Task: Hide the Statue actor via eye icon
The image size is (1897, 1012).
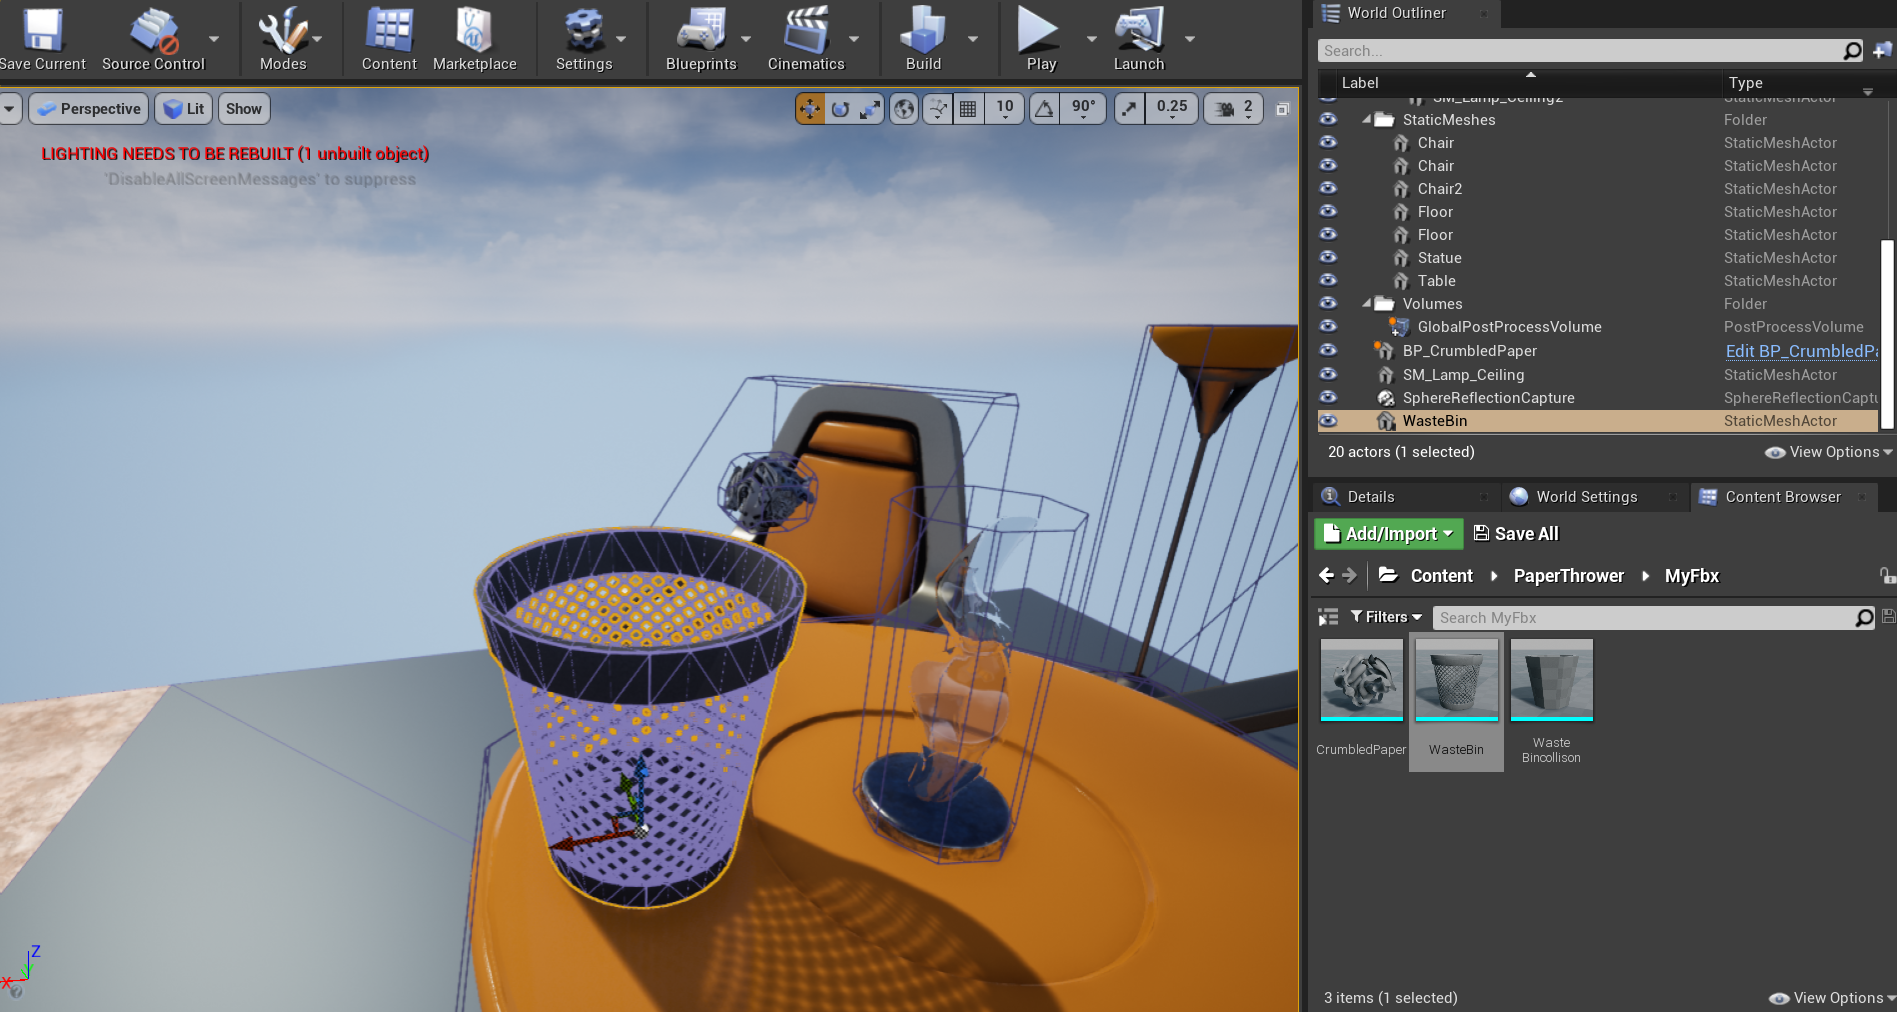Action: coord(1328,257)
